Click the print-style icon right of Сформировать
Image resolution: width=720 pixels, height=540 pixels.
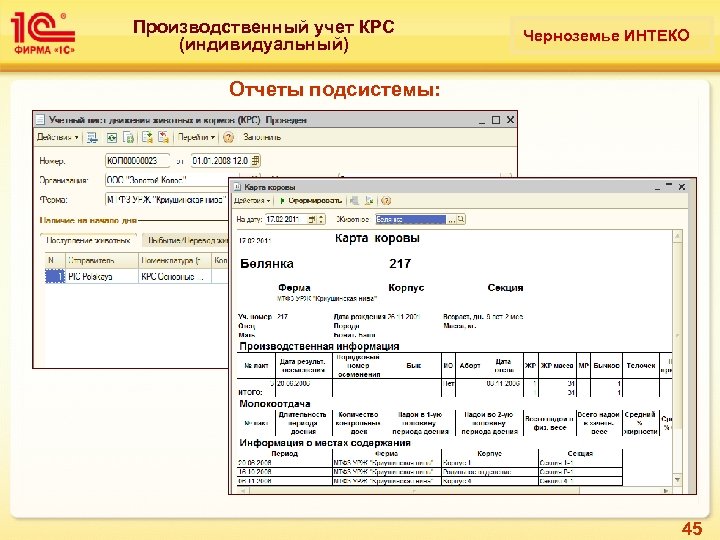(x=354, y=201)
